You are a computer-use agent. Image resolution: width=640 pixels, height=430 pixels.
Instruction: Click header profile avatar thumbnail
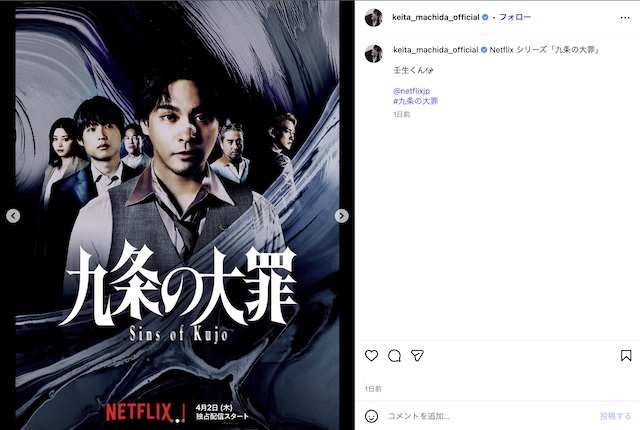(x=373, y=18)
